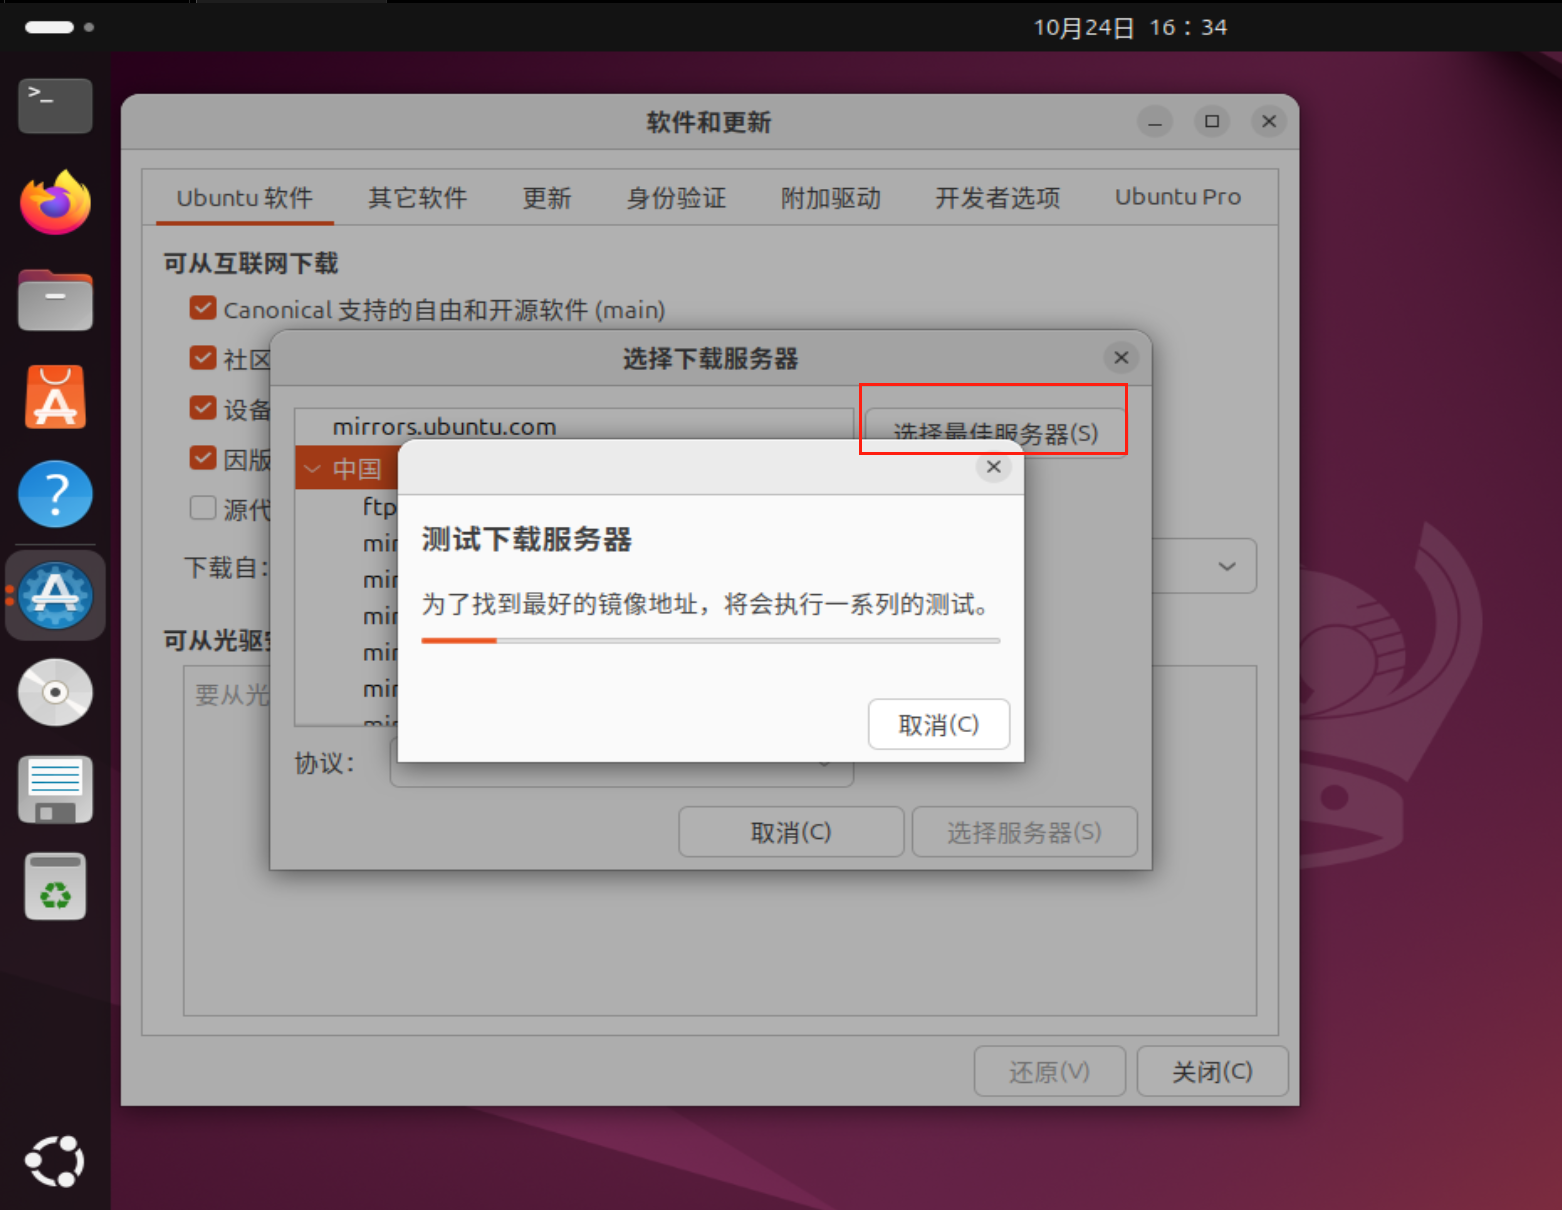The width and height of the screenshot is (1562, 1210).
Task: Minimize the 软件和更新 window
Action: [x=1155, y=122]
